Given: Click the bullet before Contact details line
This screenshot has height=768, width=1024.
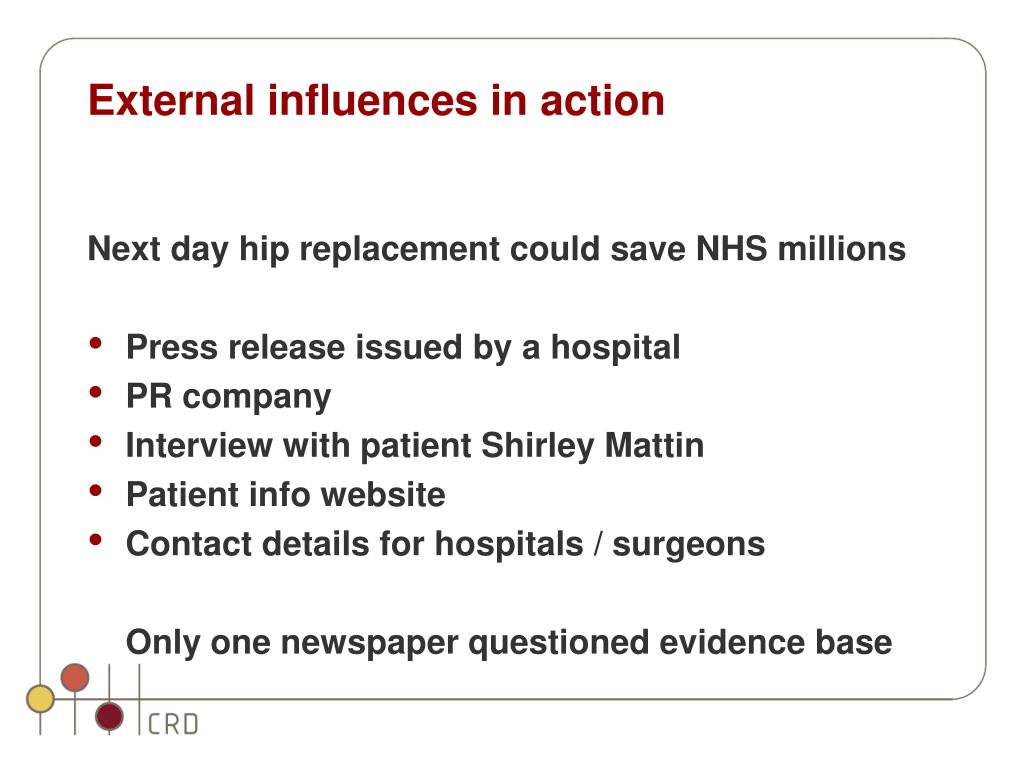Looking at the screenshot, I should pos(96,539).
